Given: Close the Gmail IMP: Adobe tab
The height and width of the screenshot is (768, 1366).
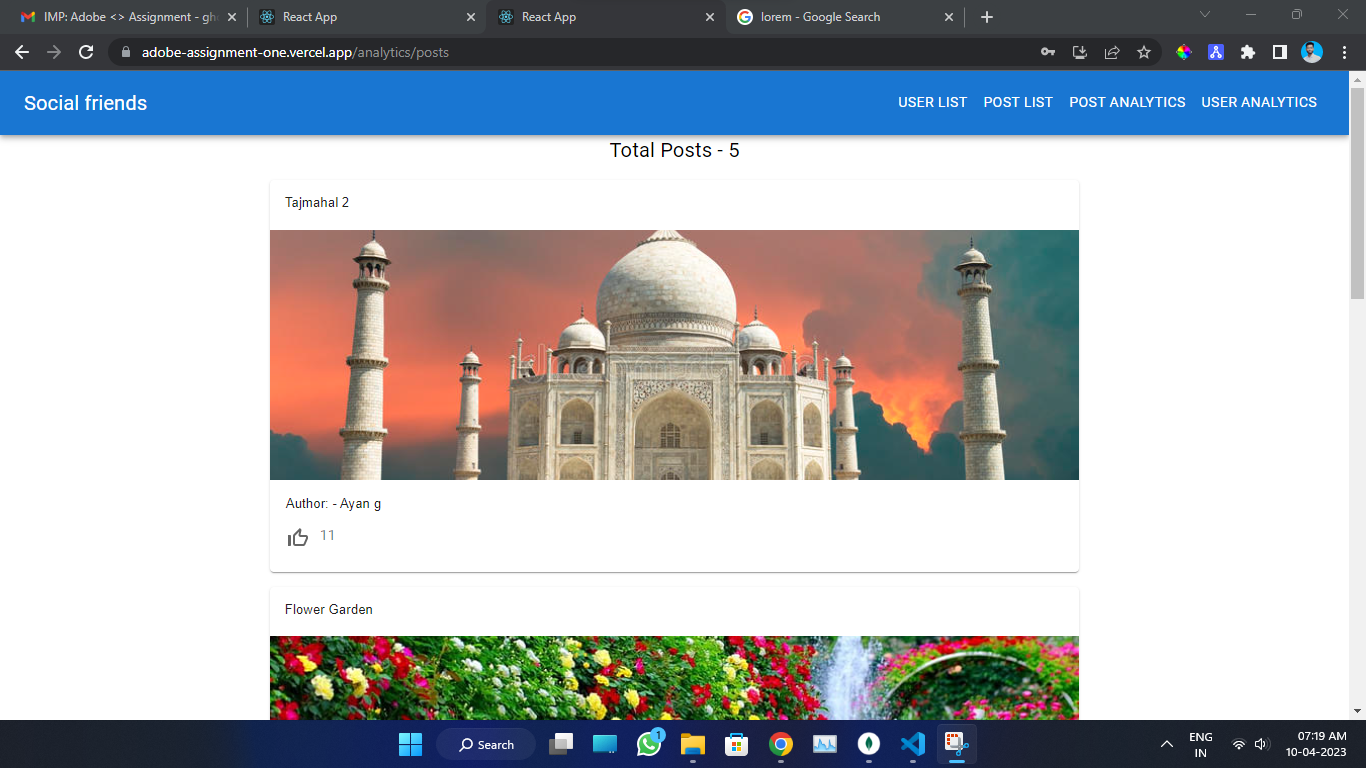Looking at the screenshot, I should pos(231,17).
